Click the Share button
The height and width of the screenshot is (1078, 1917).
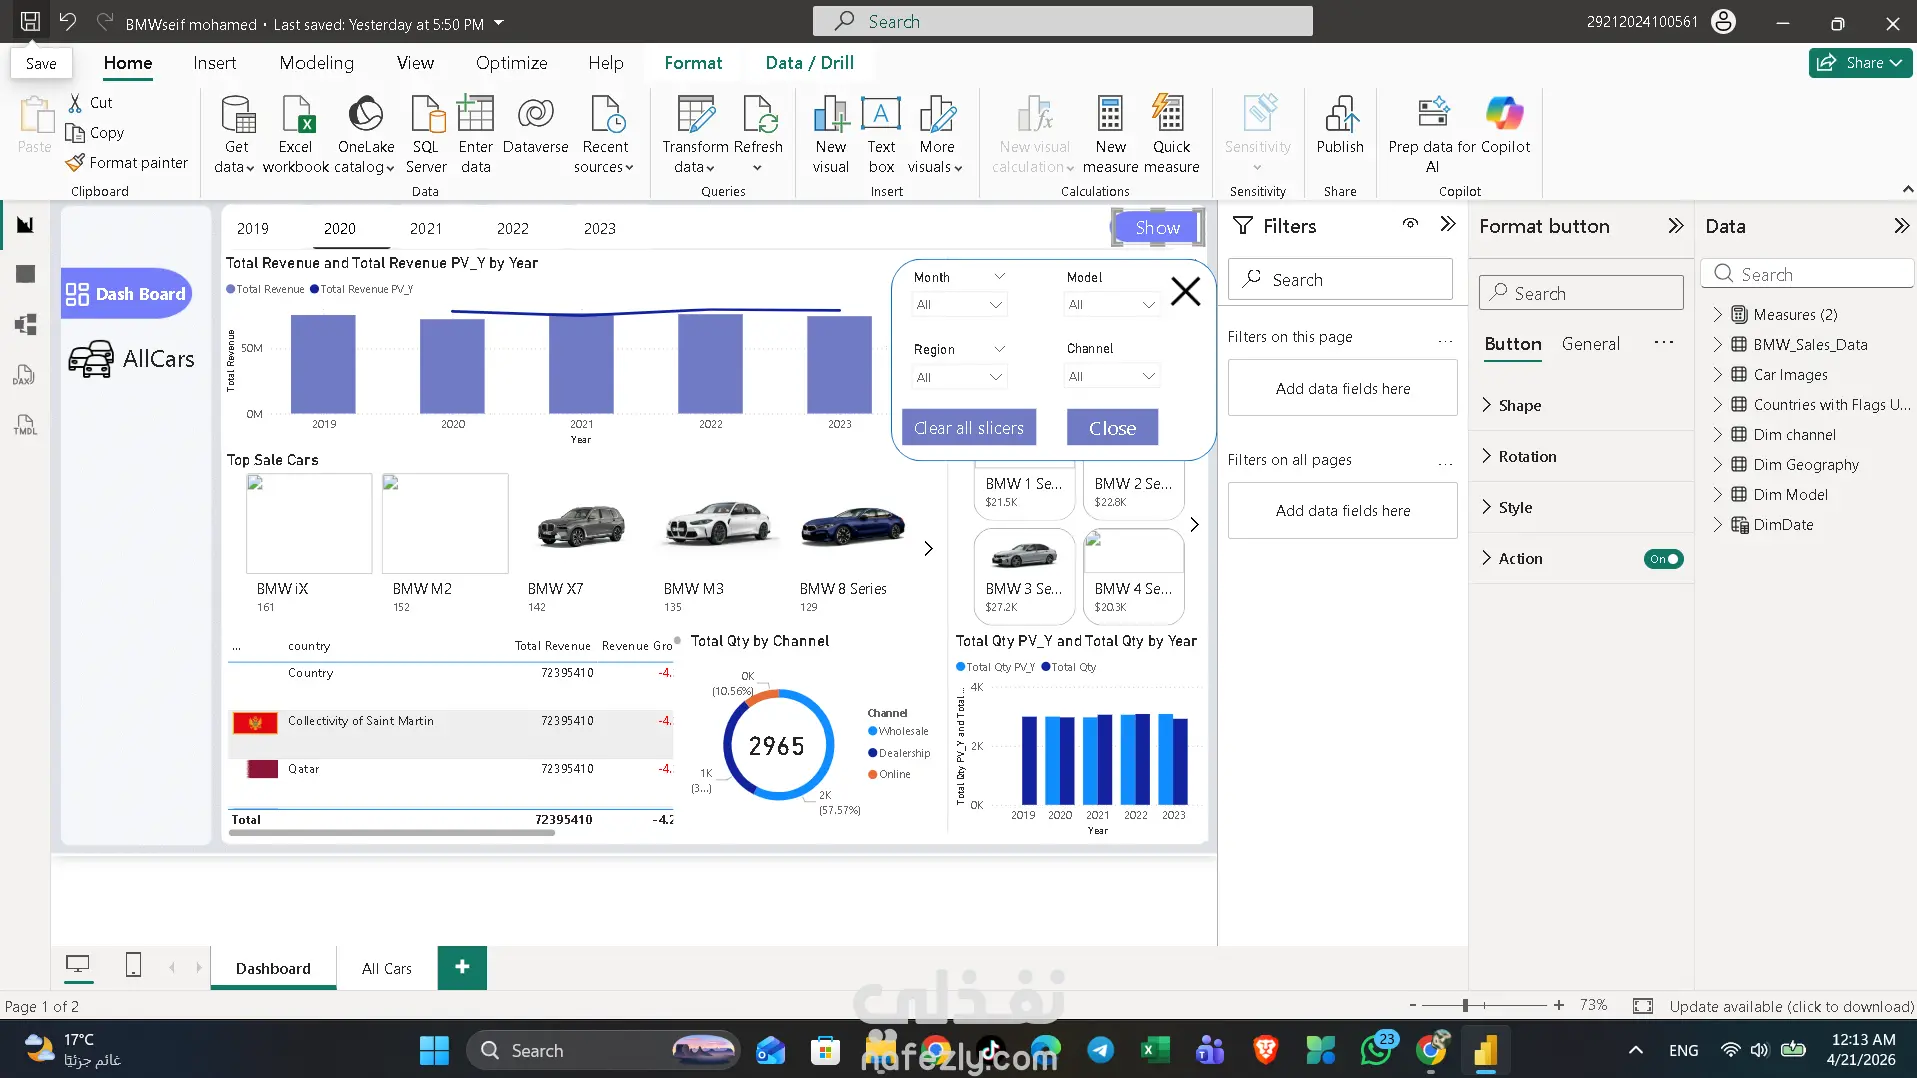pyautogui.click(x=1860, y=62)
